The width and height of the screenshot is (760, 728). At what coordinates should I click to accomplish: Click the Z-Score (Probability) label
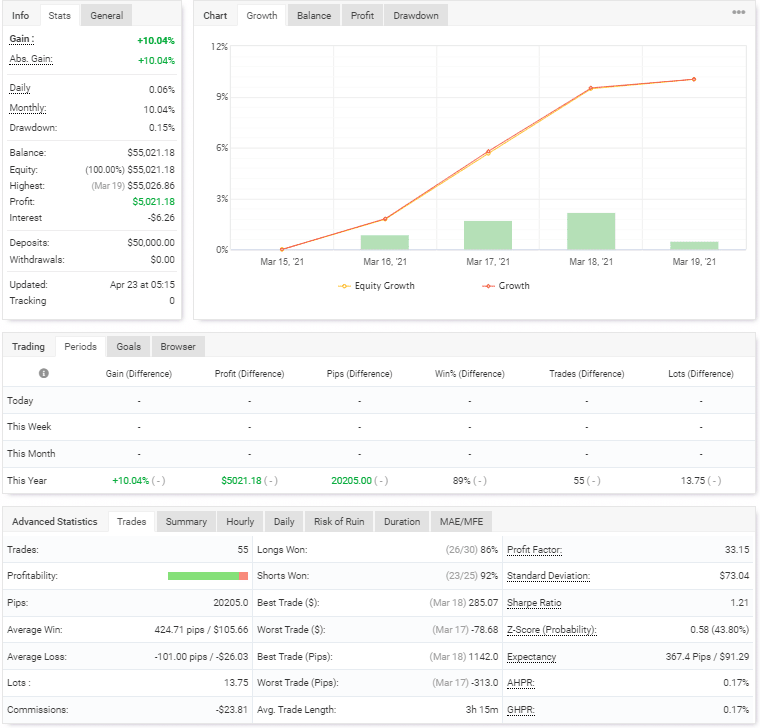(x=551, y=630)
